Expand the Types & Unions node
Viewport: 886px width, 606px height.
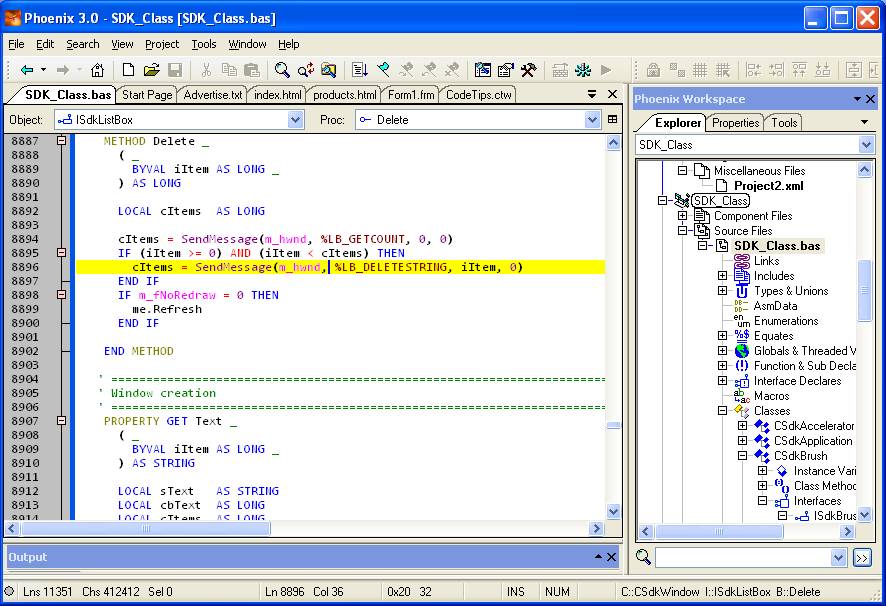(x=722, y=291)
